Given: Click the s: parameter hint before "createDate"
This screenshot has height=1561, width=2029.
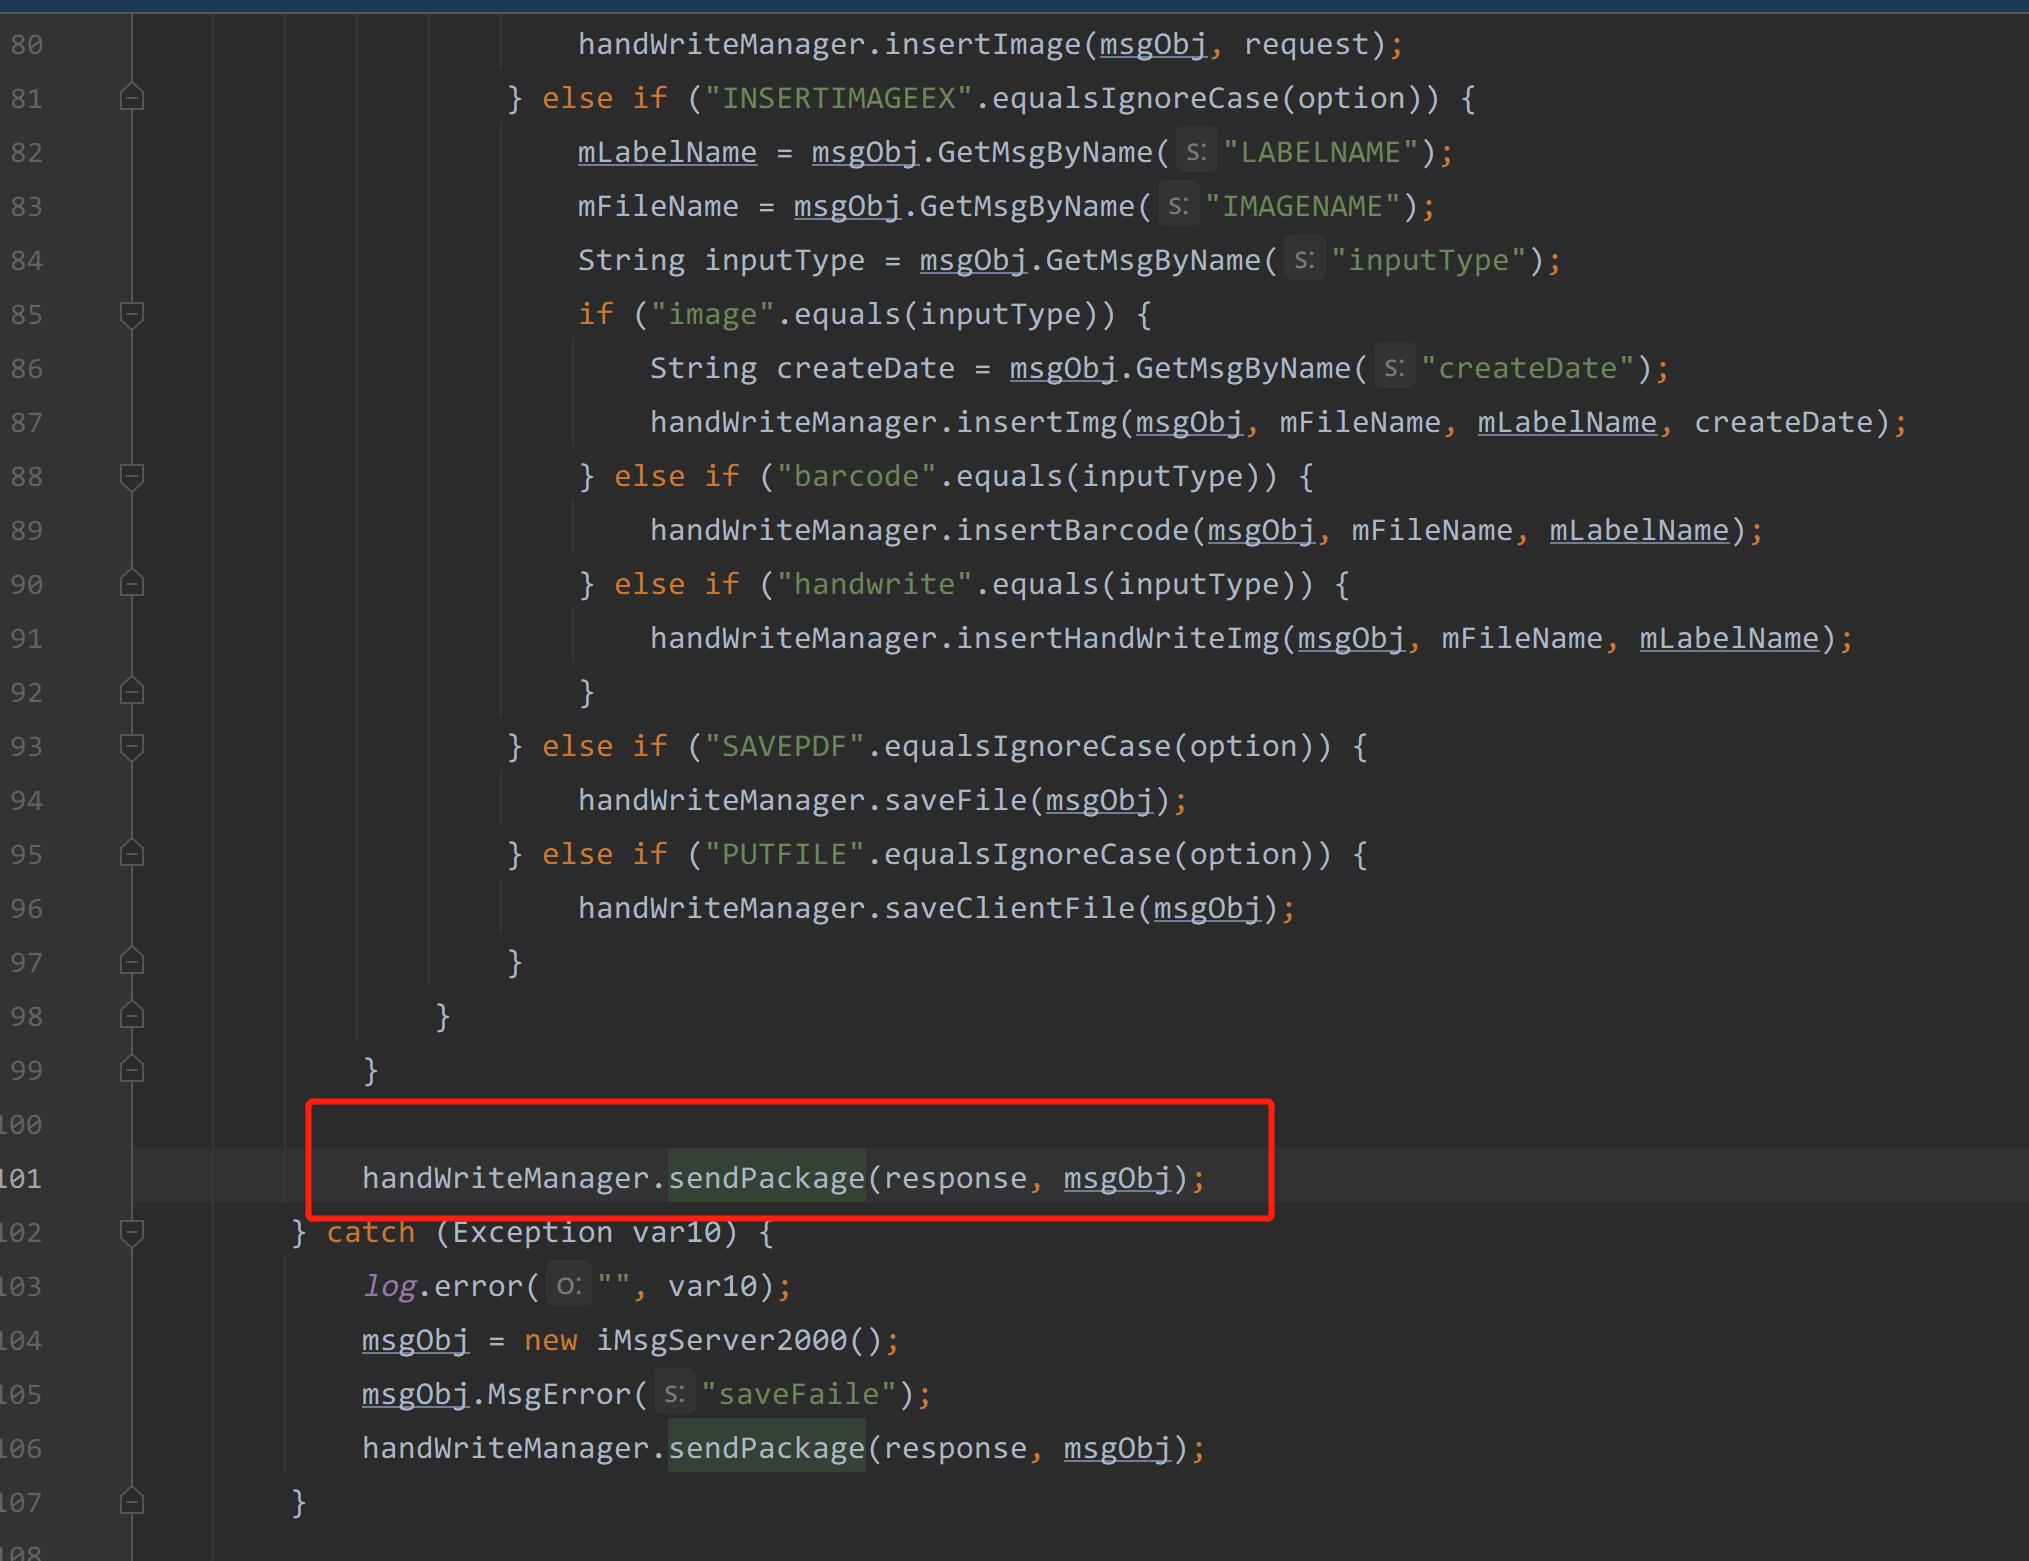Looking at the screenshot, I should [x=1394, y=368].
